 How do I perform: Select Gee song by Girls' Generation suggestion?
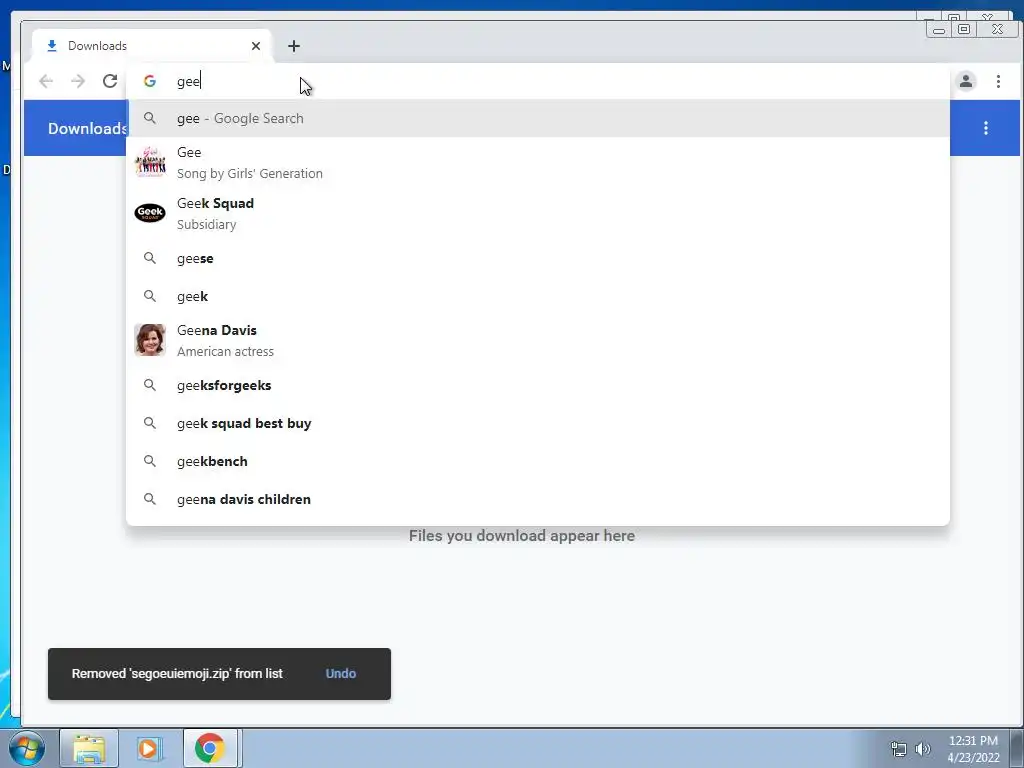click(x=537, y=163)
